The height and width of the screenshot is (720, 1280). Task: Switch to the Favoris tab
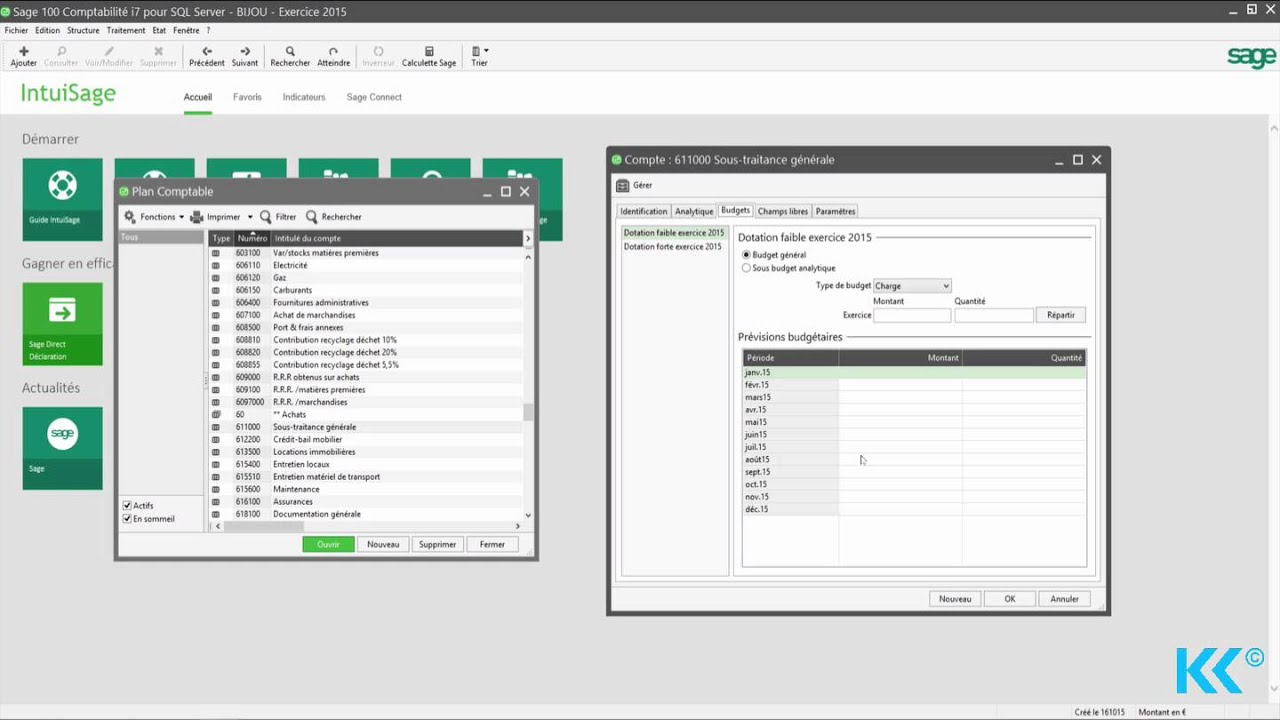(247, 97)
